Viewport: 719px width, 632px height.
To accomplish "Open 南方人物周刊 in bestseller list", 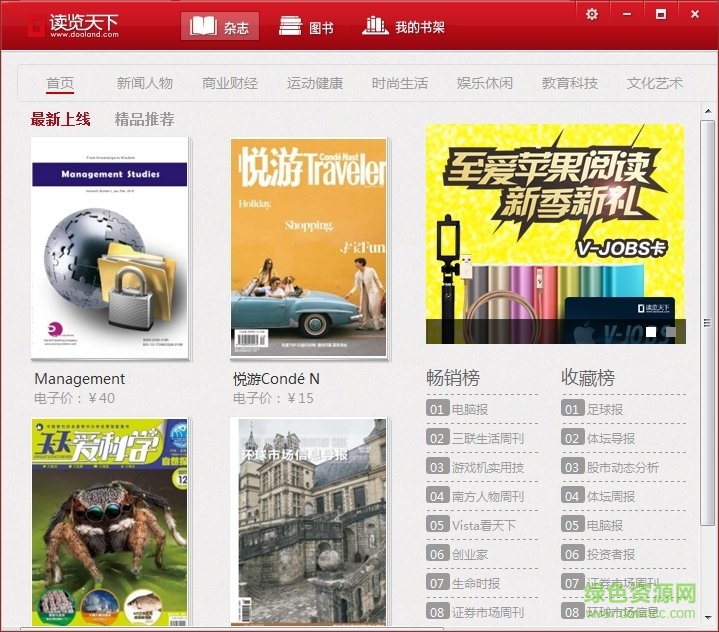I will (x=488, y=496).
